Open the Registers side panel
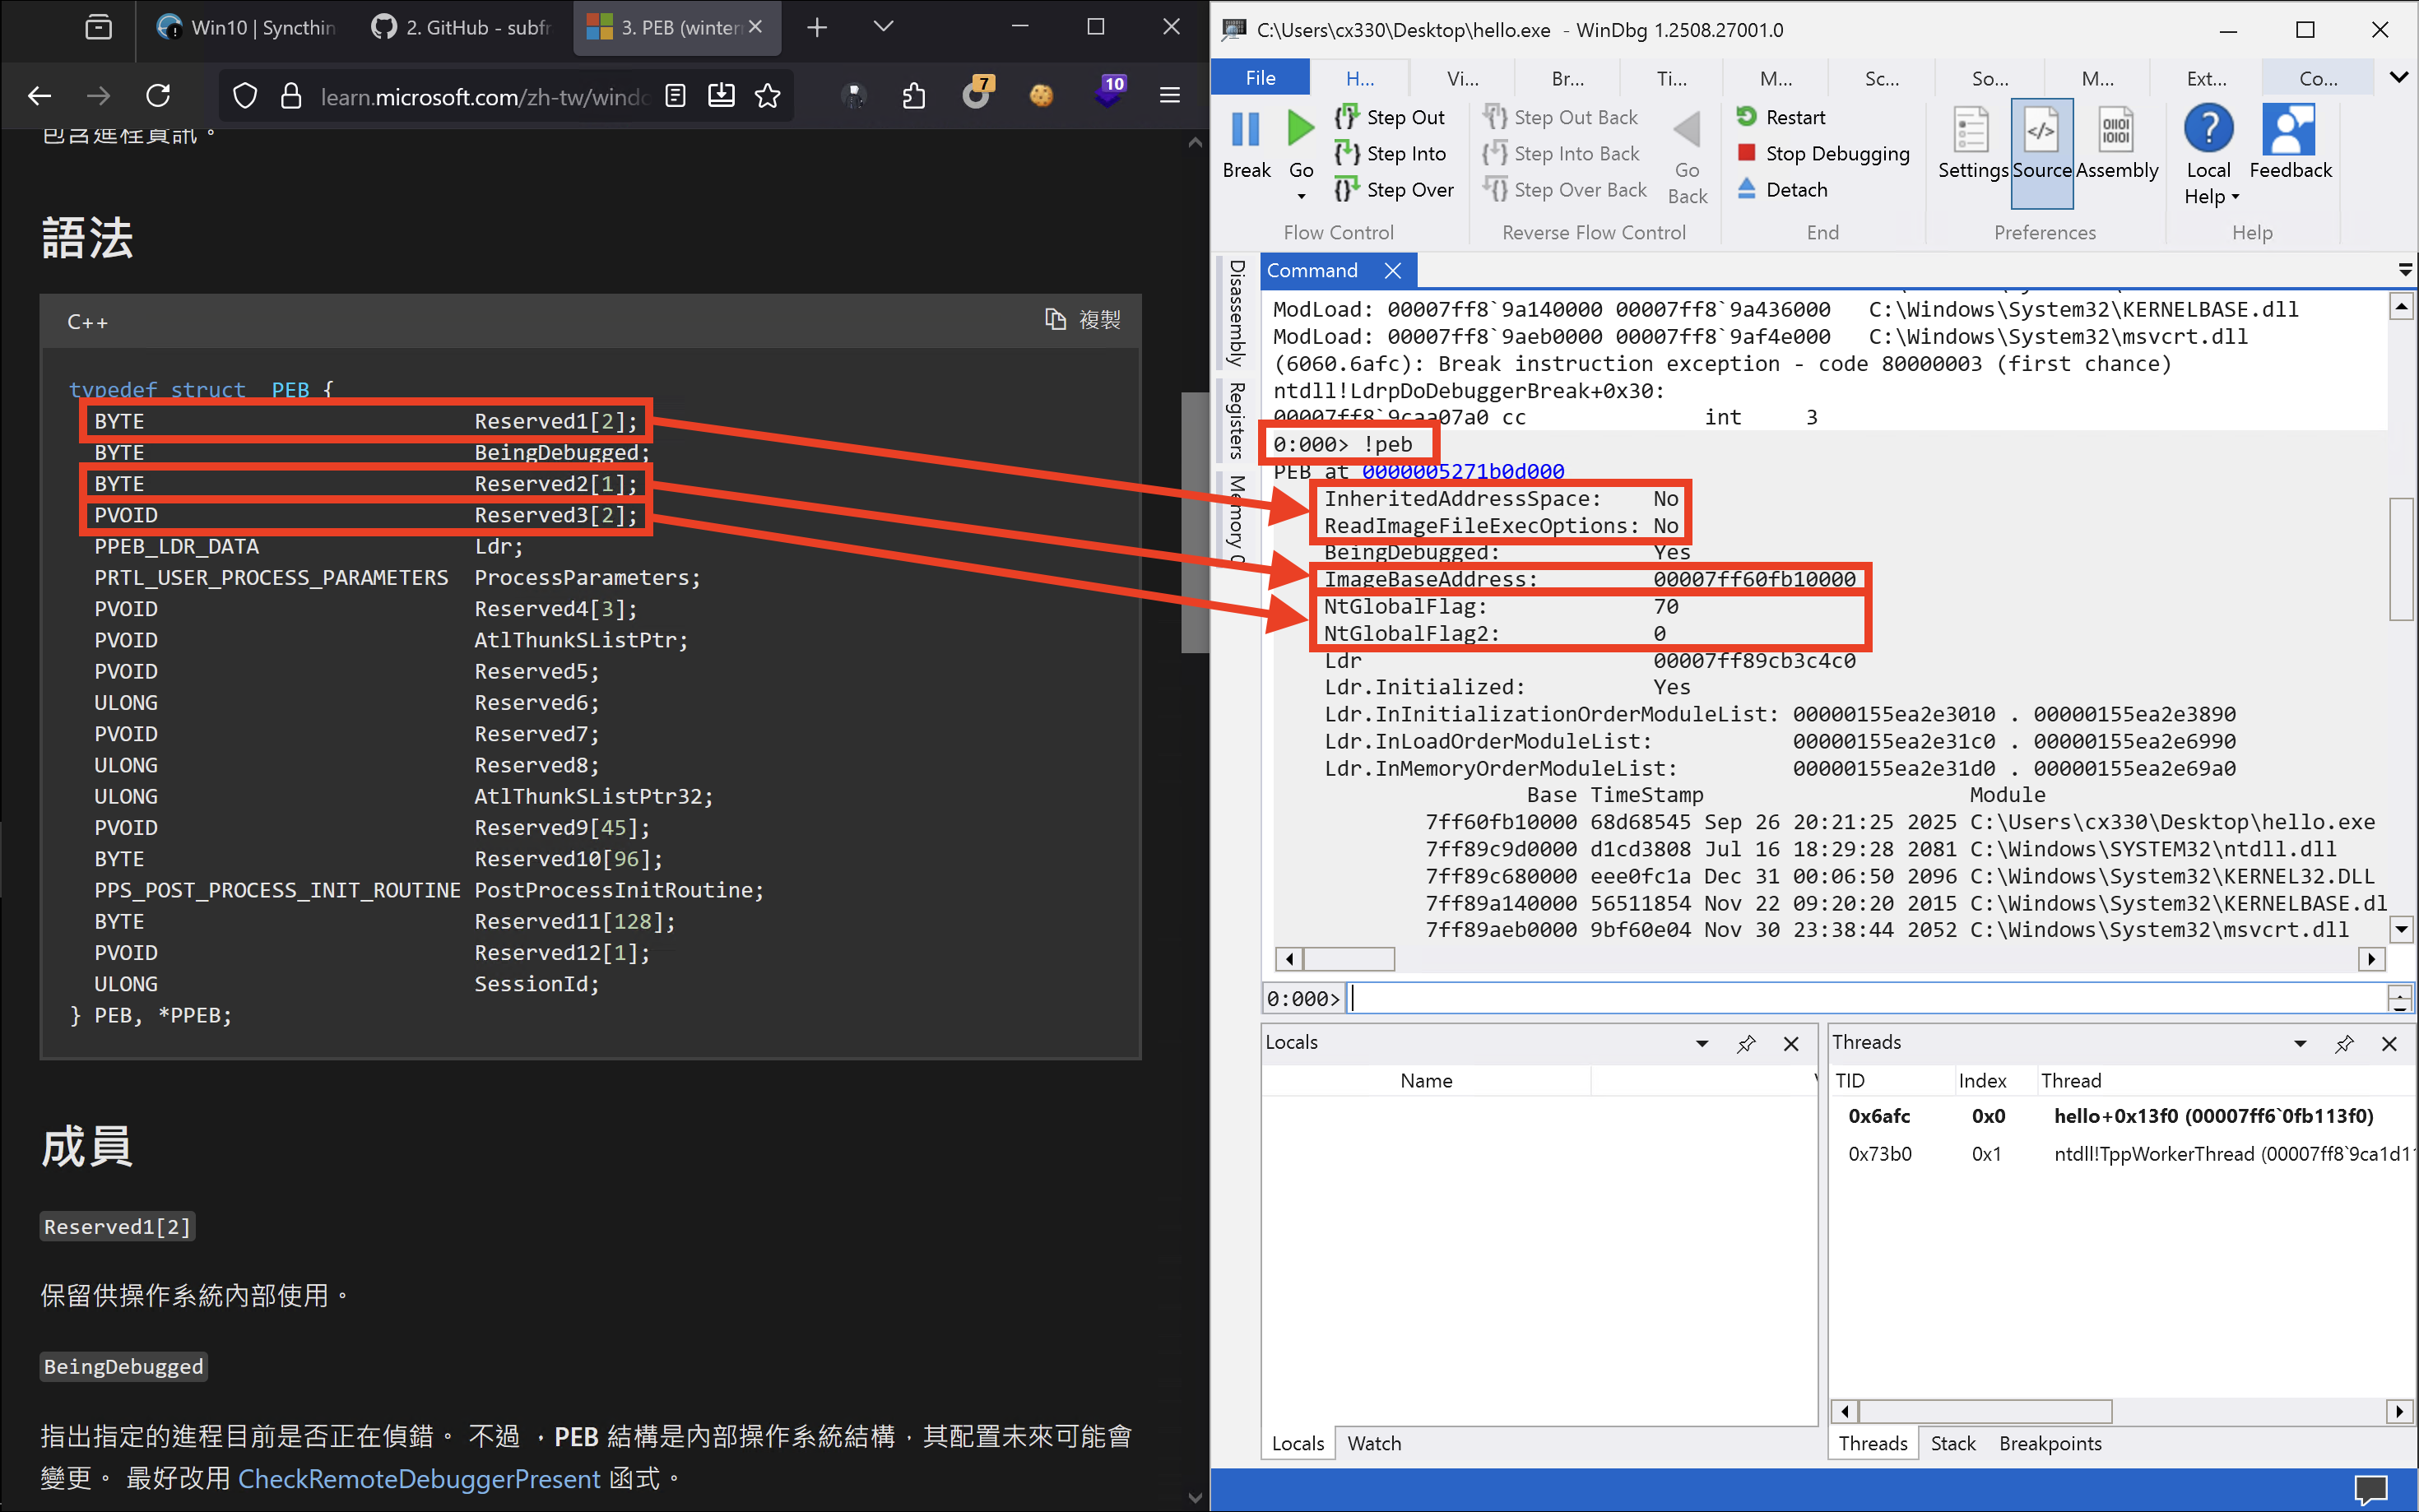Screen dimensions: 2419x1512 click(x=1236, y=420)
